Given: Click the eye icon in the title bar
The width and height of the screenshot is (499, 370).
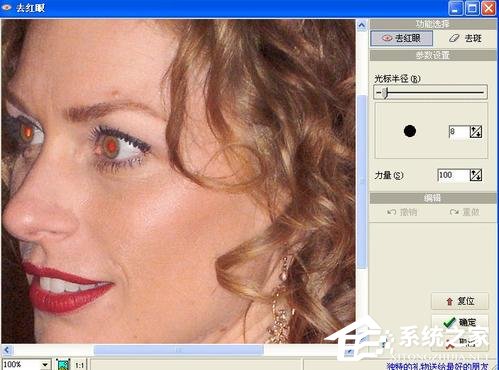Looking at the screenshot, I should tap(6, 7).
